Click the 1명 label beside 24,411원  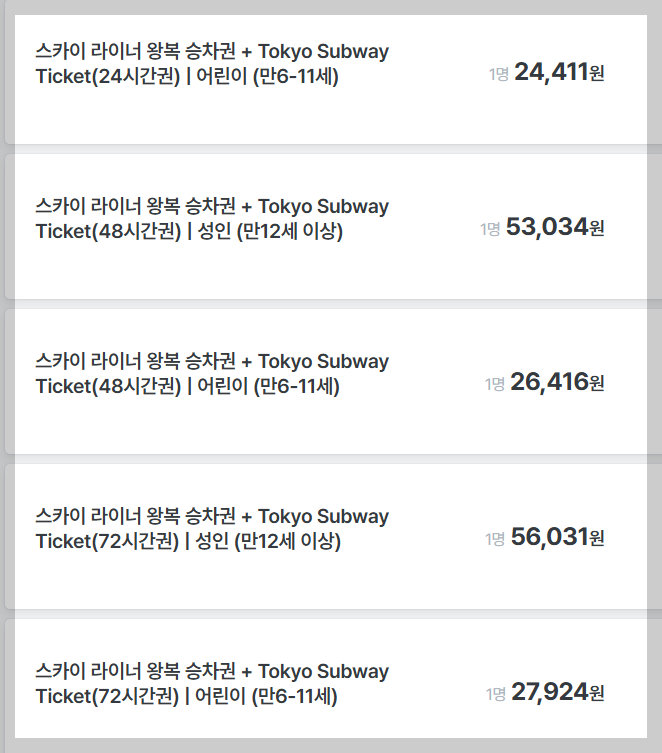pos(499,74)
